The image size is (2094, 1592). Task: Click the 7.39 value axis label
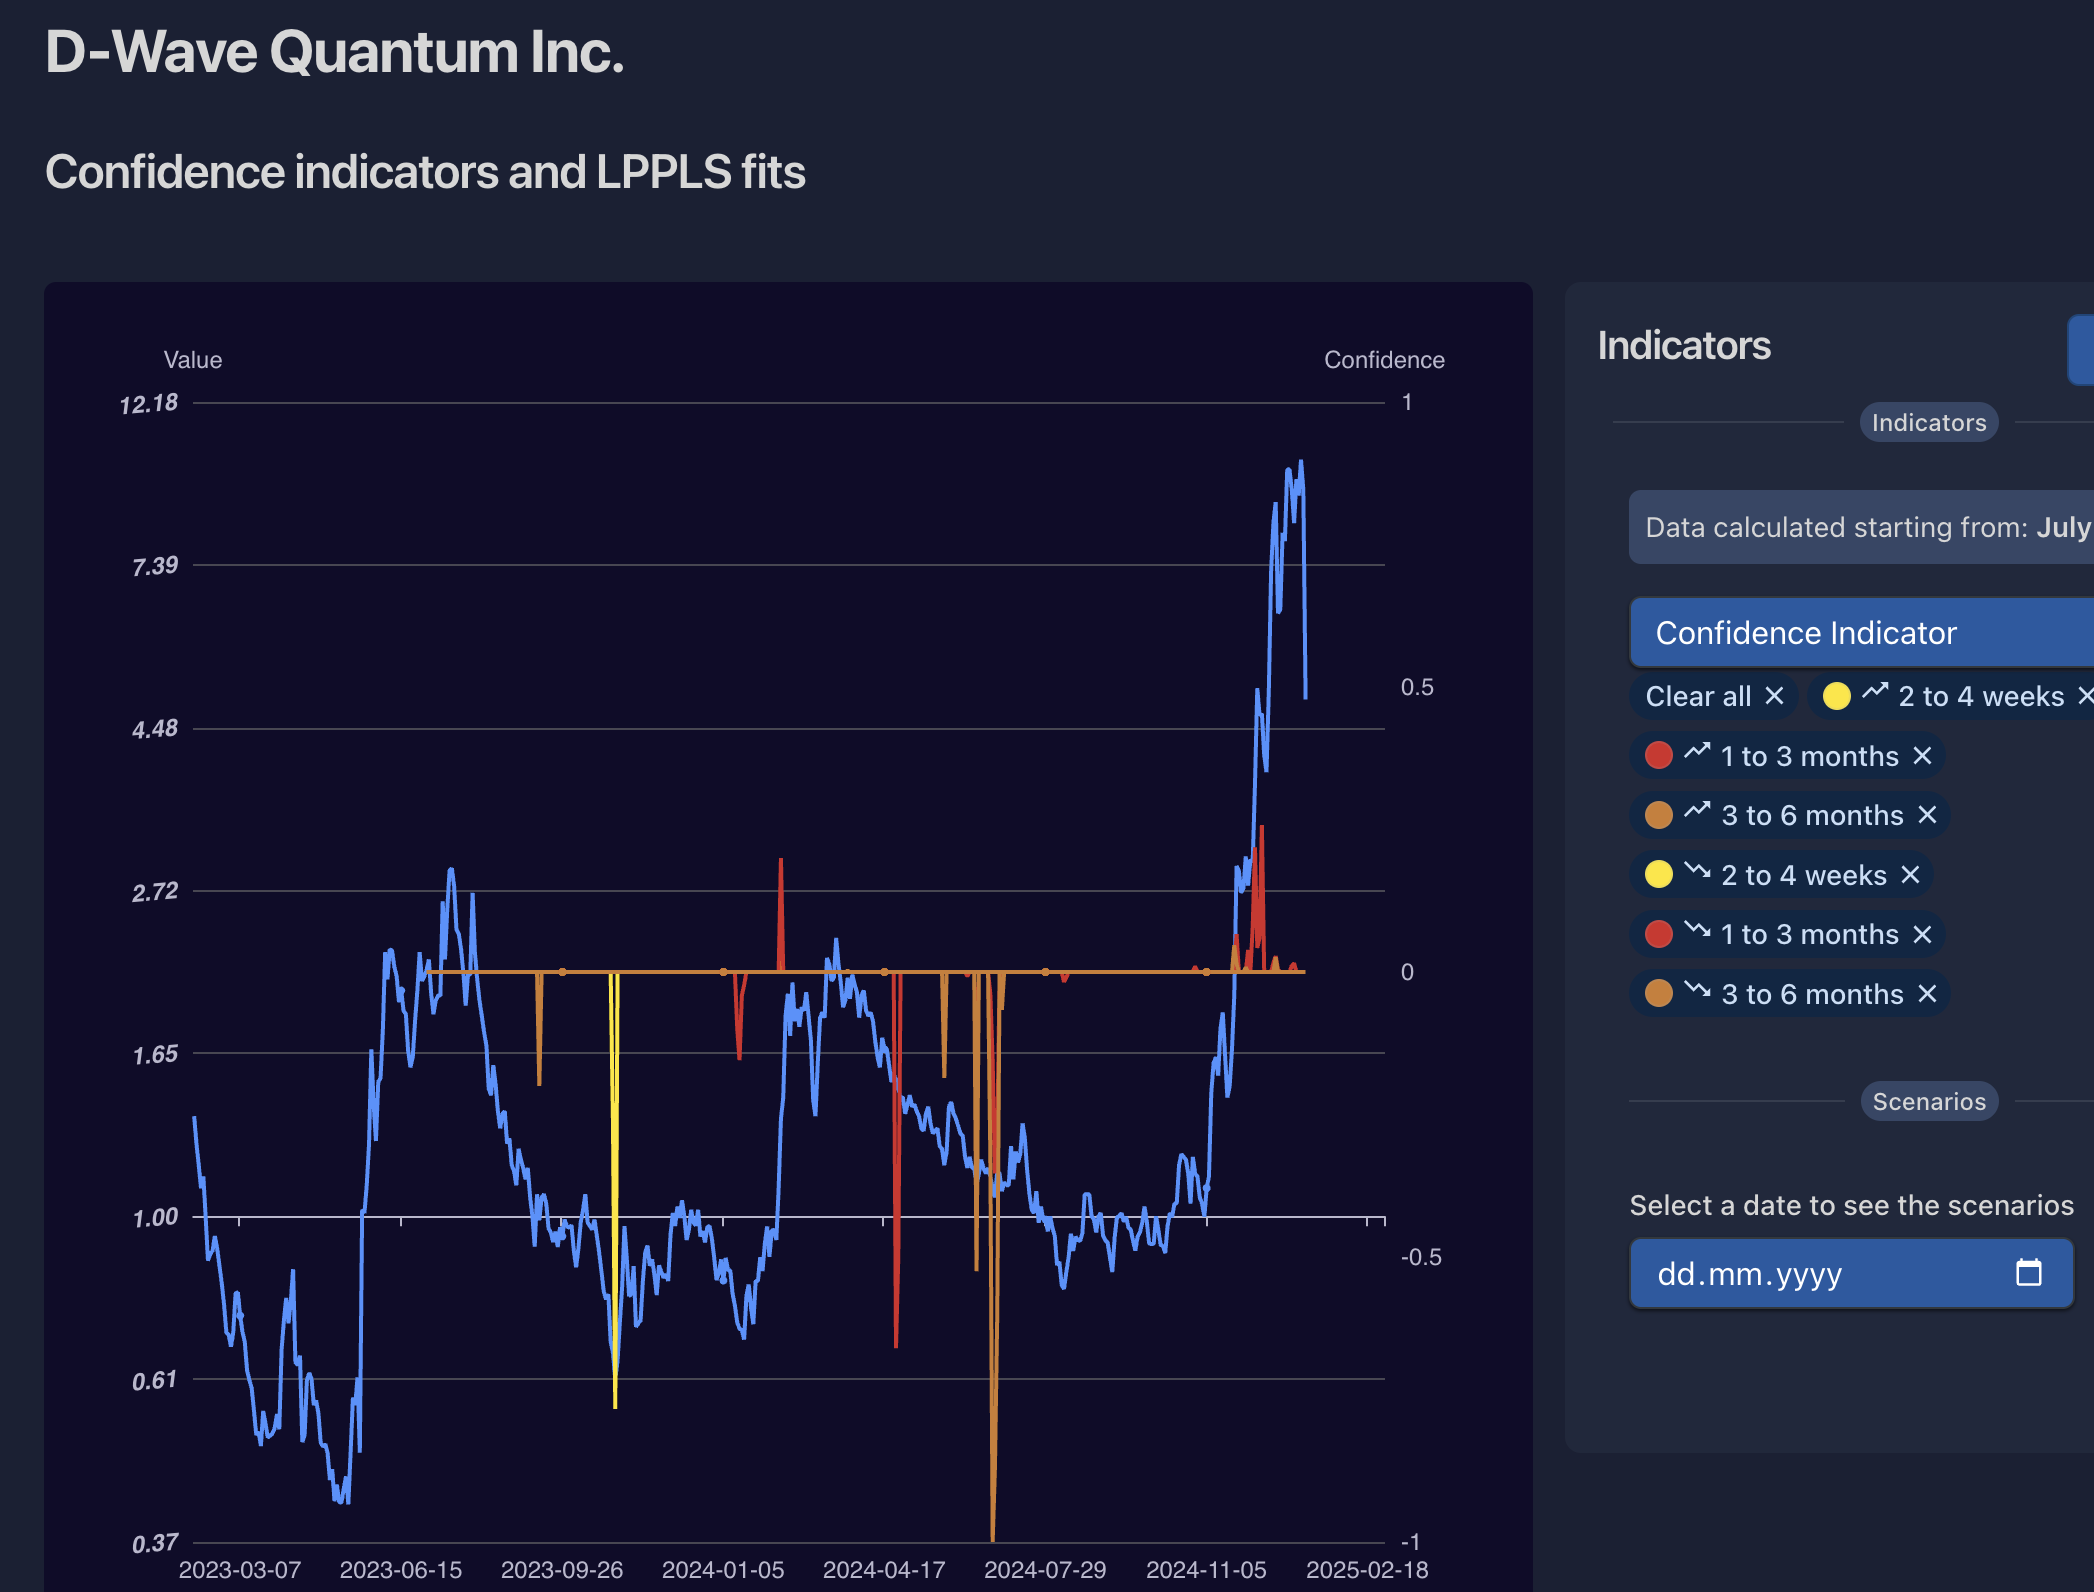point(155,566)
